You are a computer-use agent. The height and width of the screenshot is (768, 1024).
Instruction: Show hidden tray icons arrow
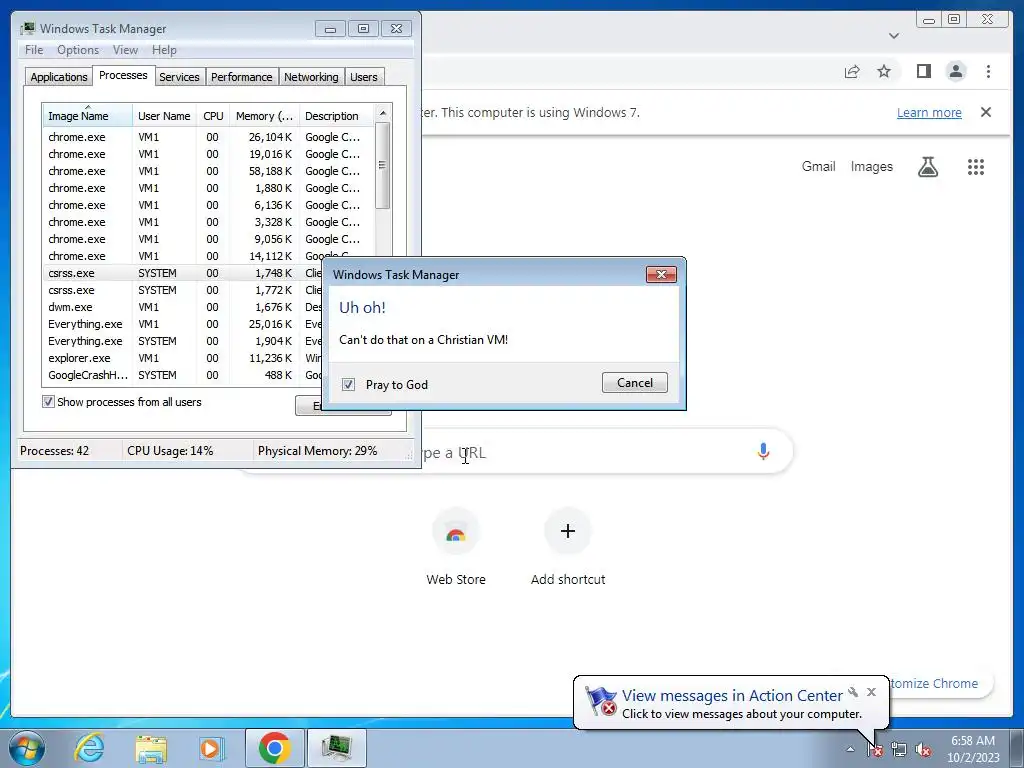(850, 750)
